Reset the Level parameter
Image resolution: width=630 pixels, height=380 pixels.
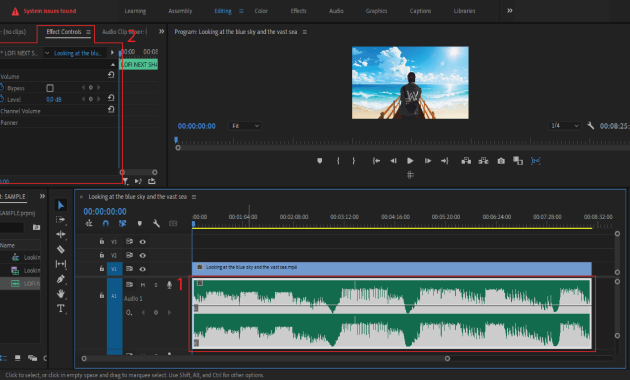(111, 98)
